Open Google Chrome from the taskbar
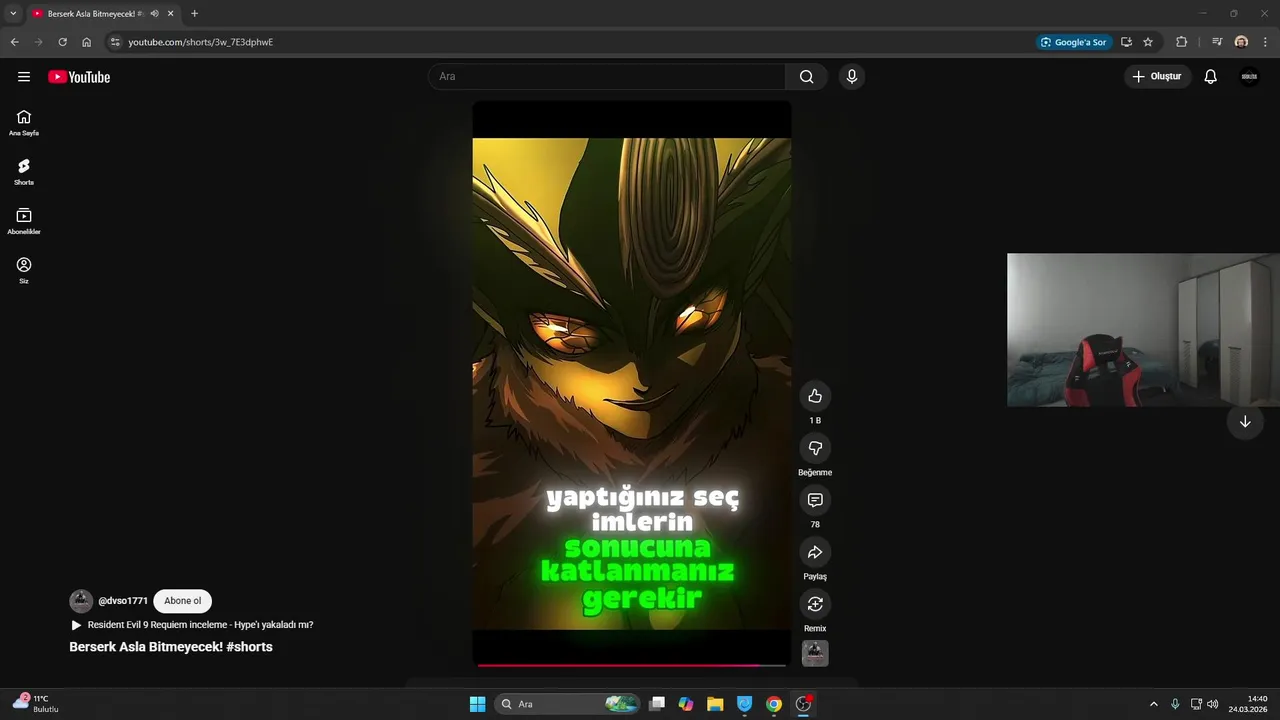 (x=774, y=704)
